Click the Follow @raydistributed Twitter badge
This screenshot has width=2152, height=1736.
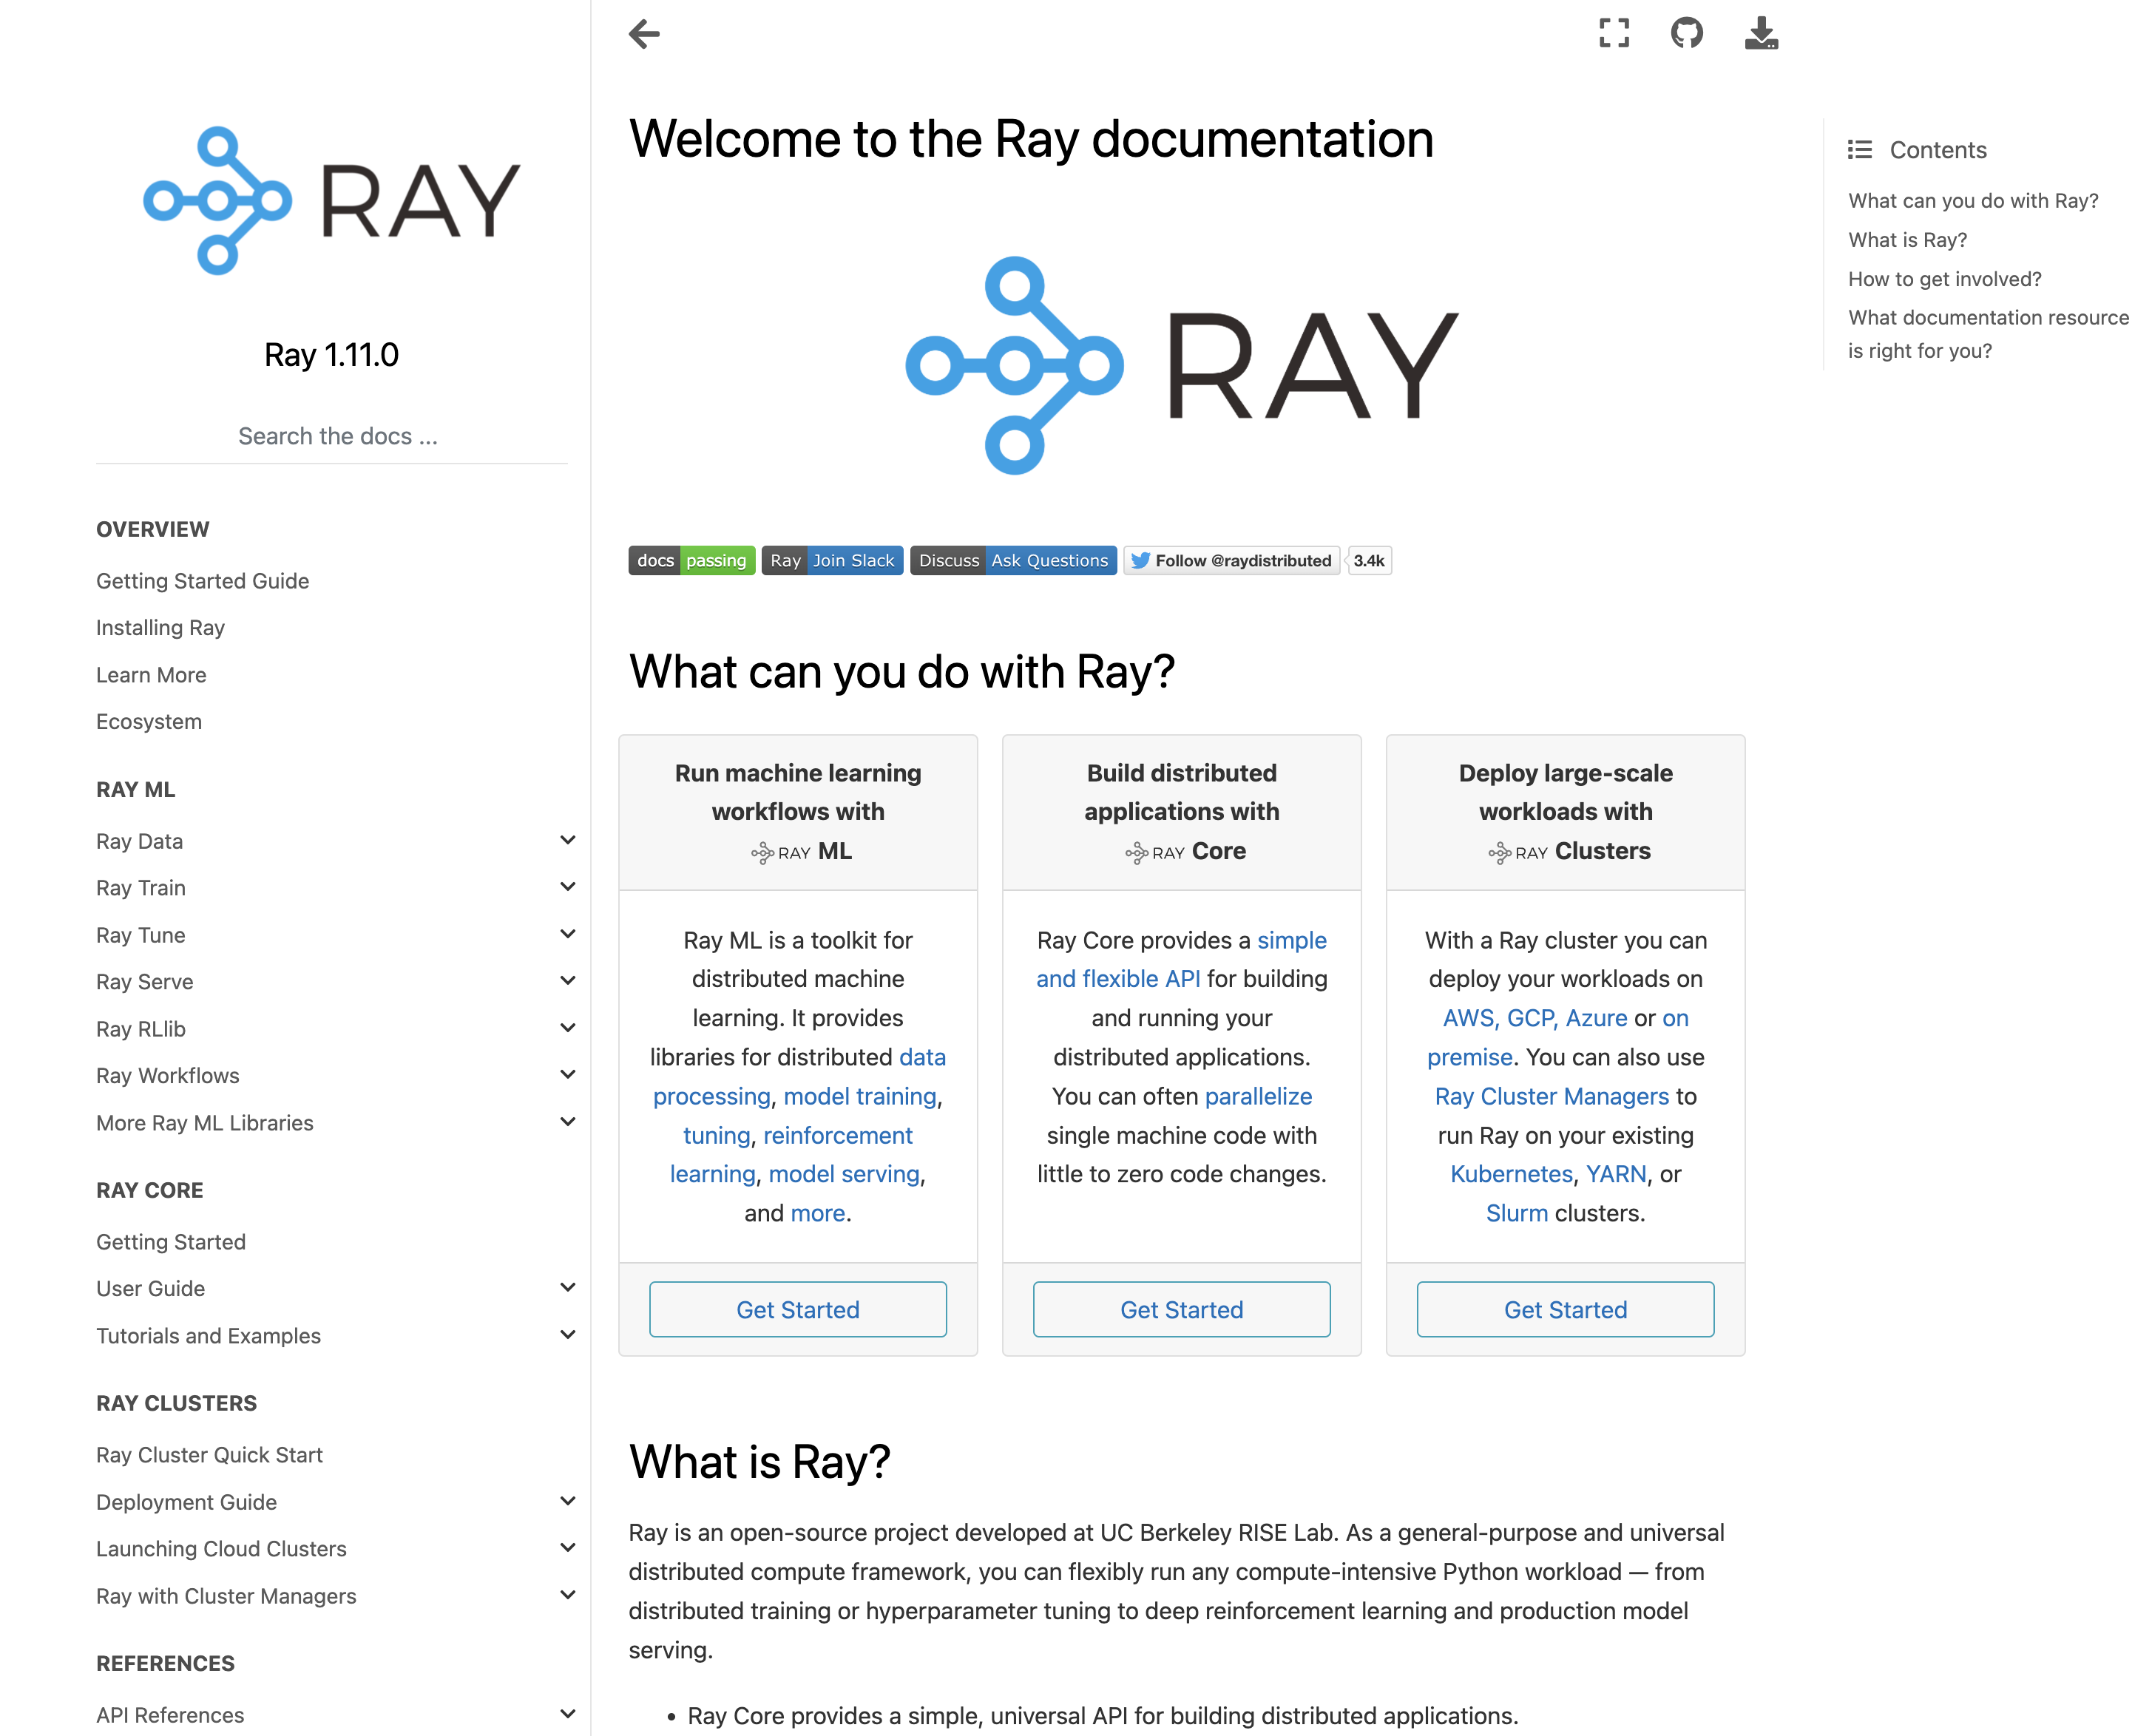point(1231,560)
